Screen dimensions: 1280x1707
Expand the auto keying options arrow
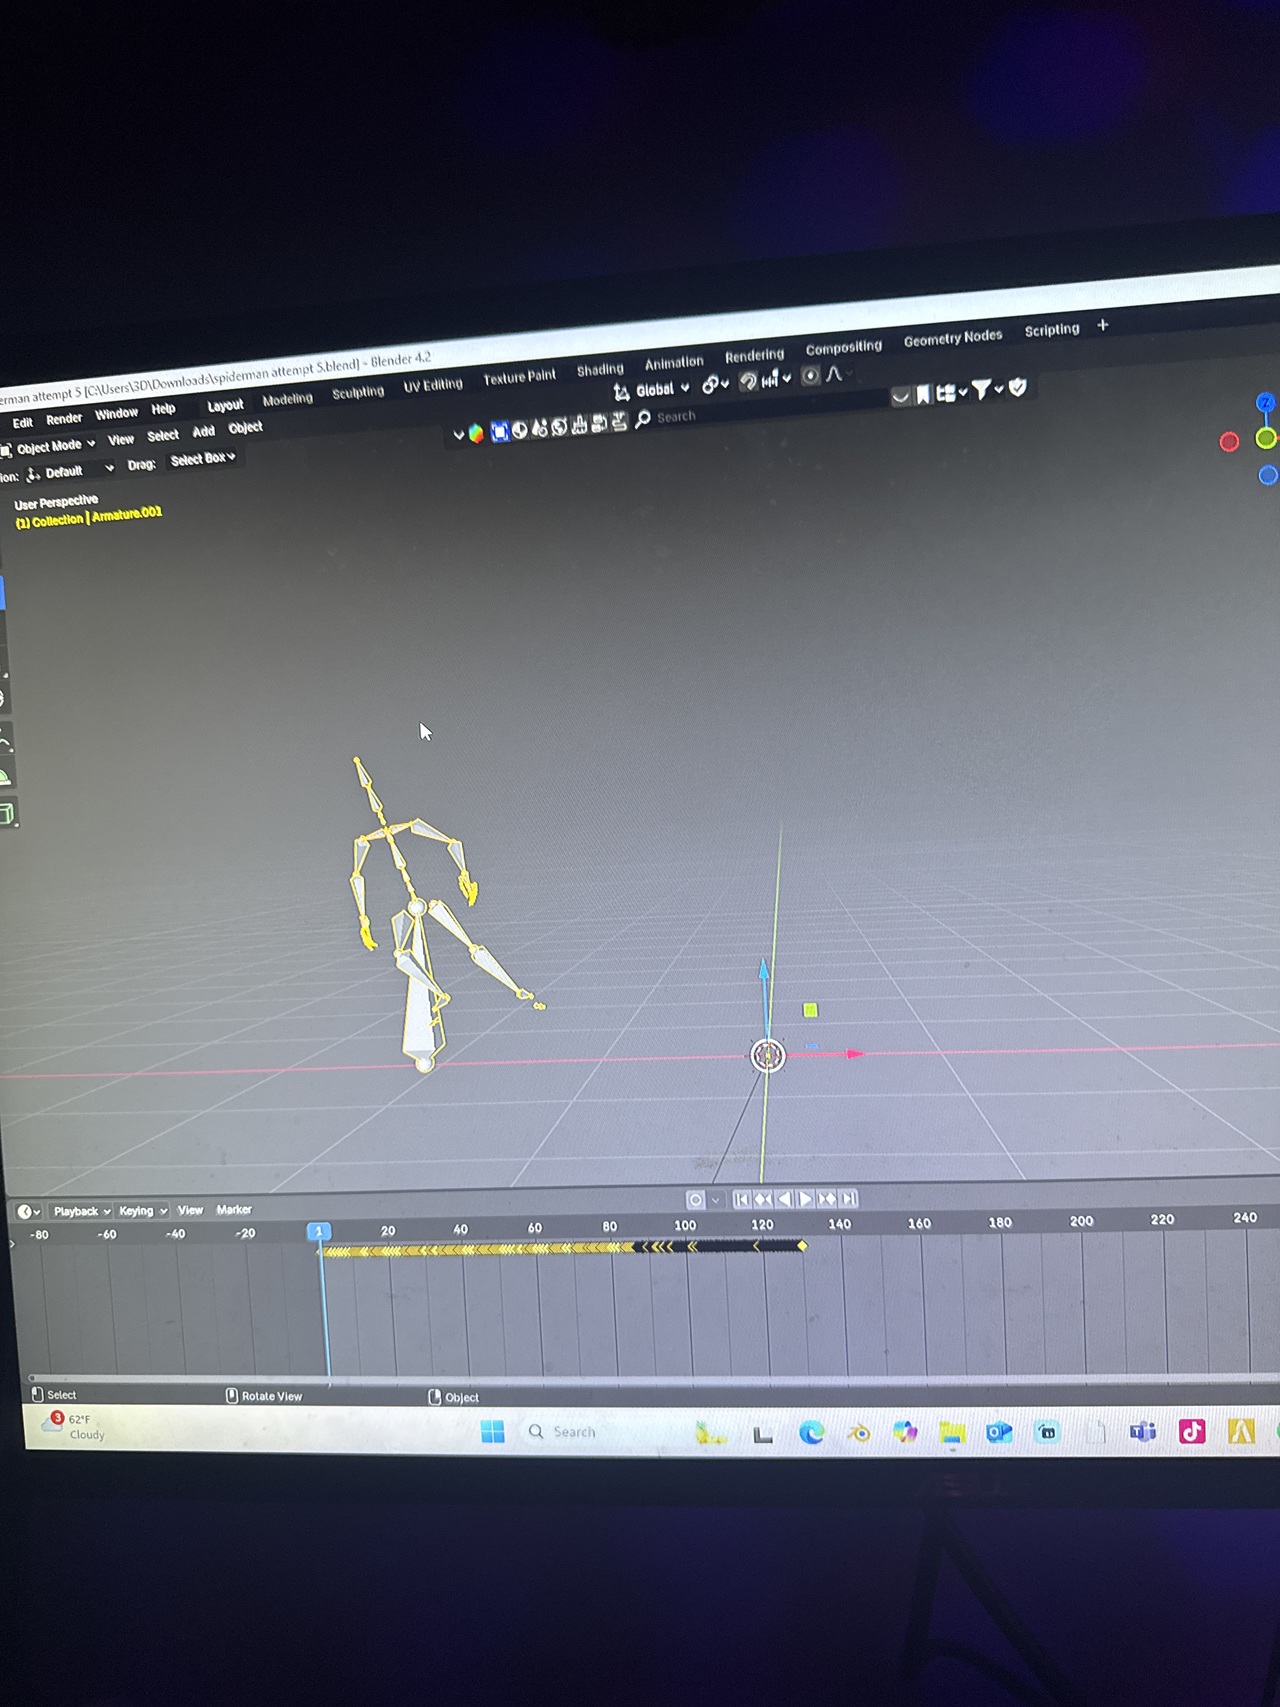(x=716, y=1200)
